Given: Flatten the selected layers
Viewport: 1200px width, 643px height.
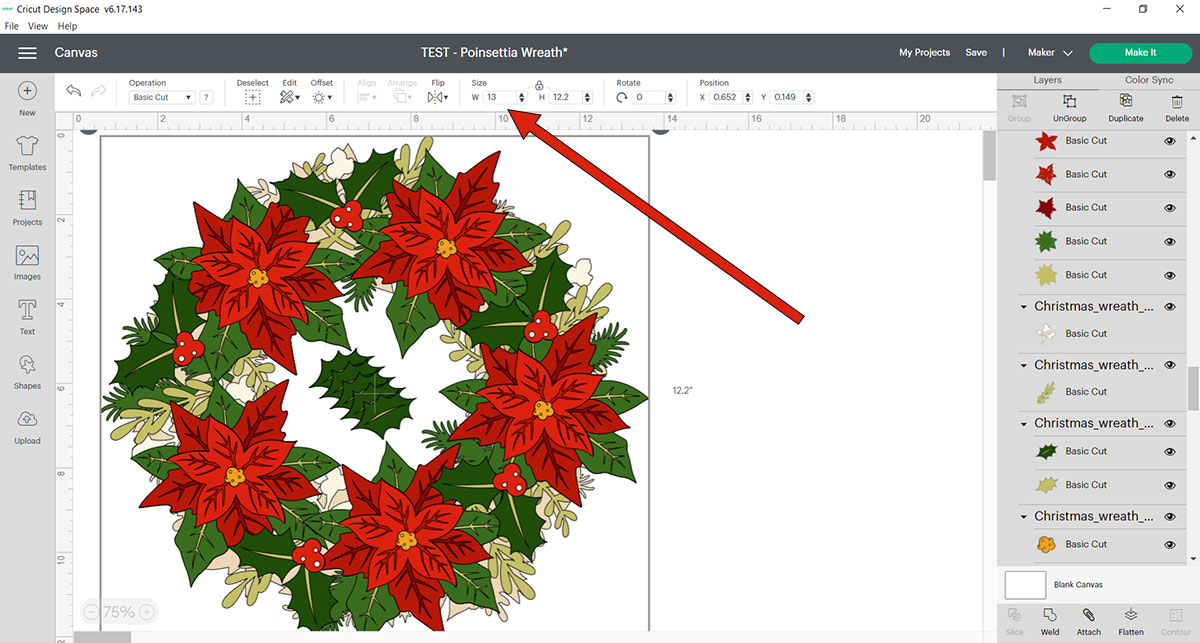Looking at the screenshot, I should pyautogui.click(x=1131, y=621).
